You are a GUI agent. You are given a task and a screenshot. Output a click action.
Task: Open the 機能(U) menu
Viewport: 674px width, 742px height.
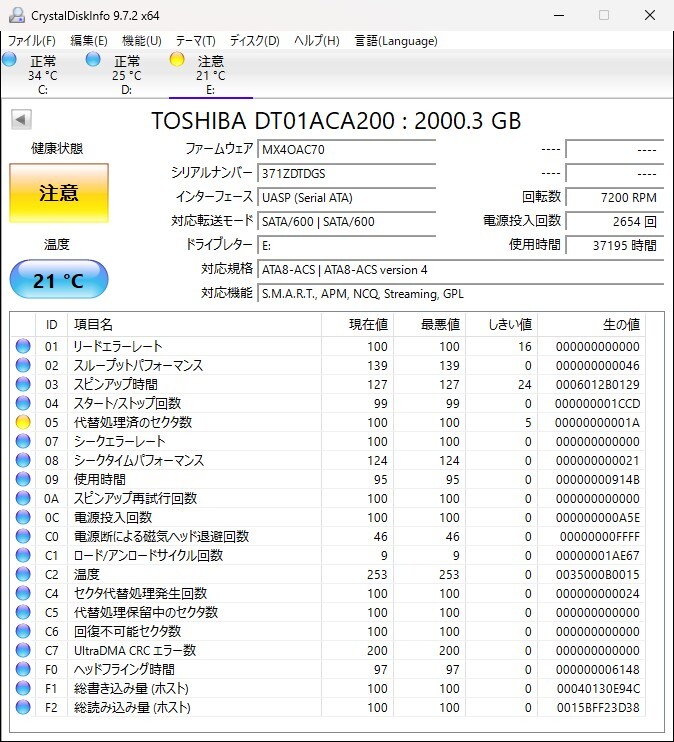tap(142, 41)
